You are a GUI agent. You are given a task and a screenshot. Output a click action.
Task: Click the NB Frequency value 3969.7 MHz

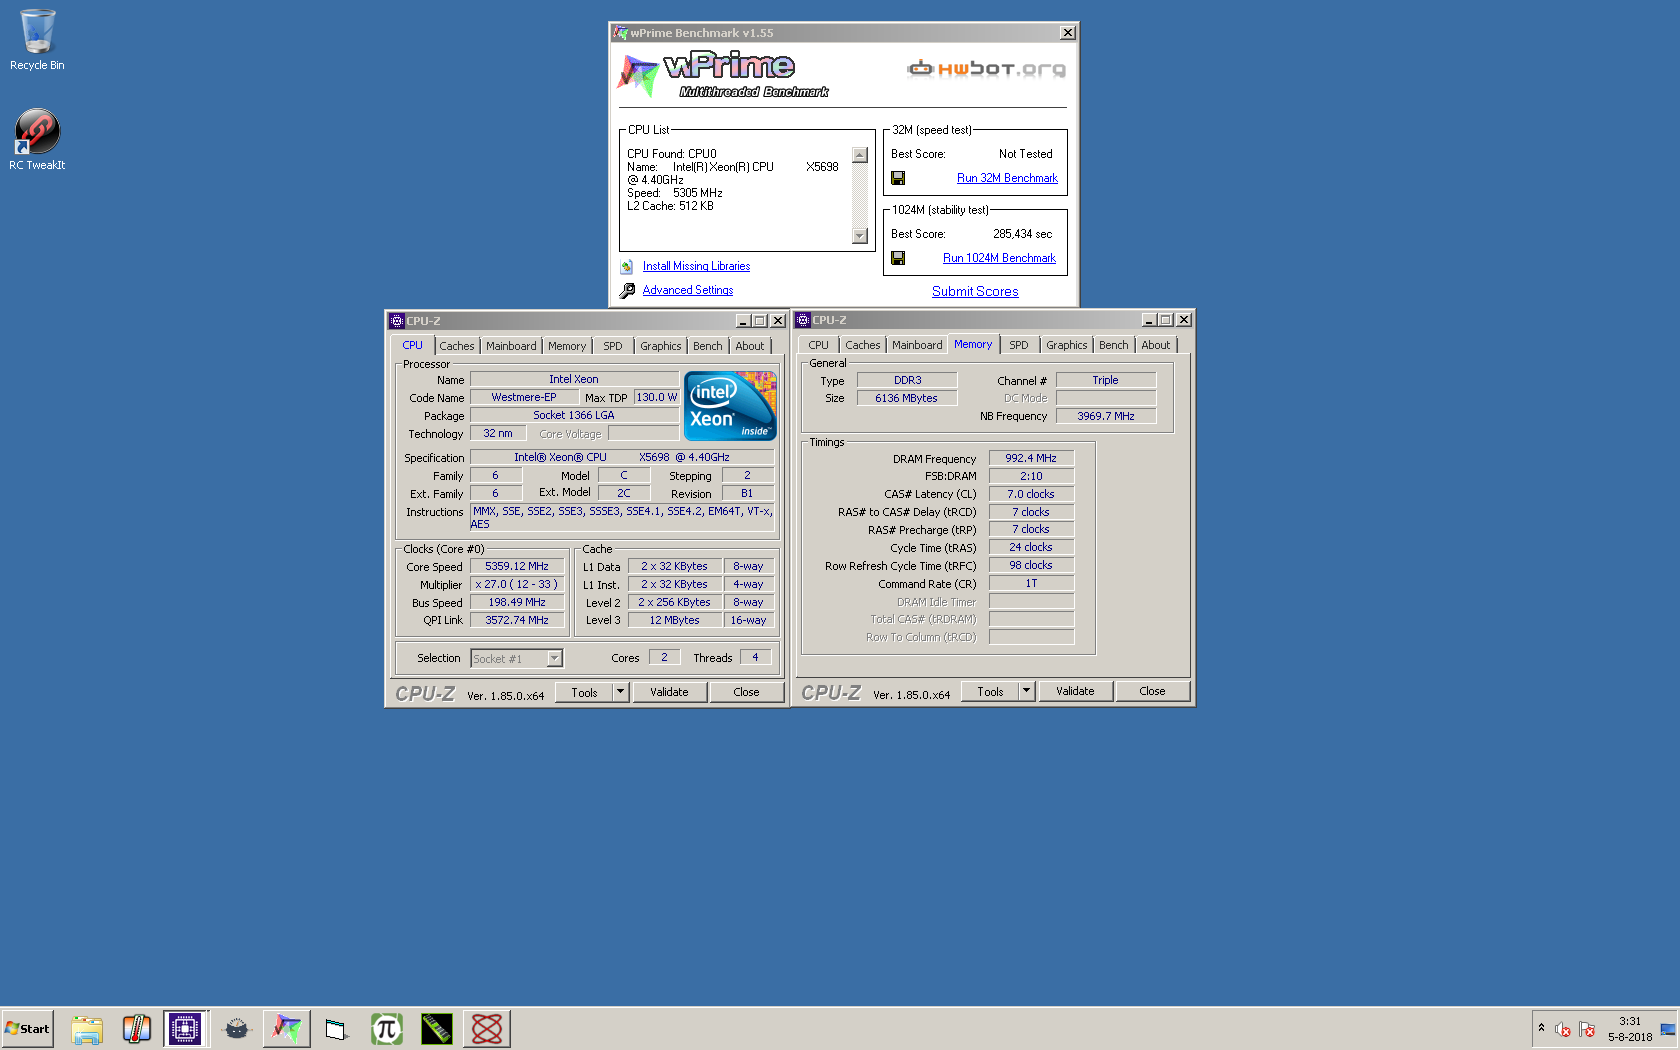coord(1106,416)
